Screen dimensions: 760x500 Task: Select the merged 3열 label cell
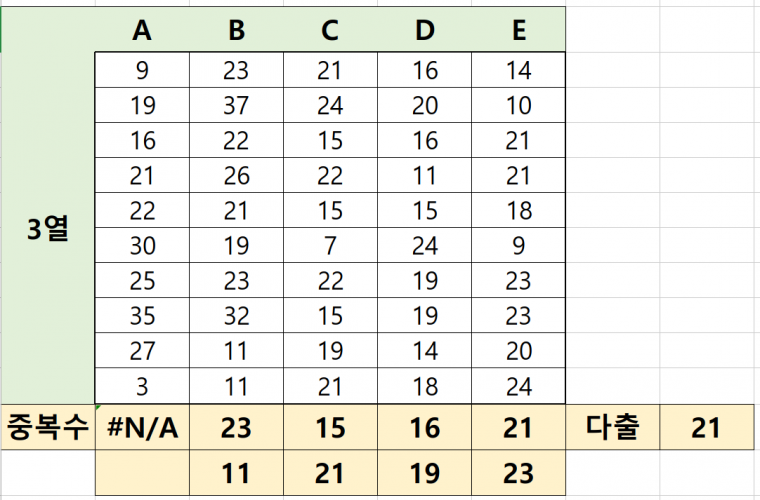click(x=47, y=228)
